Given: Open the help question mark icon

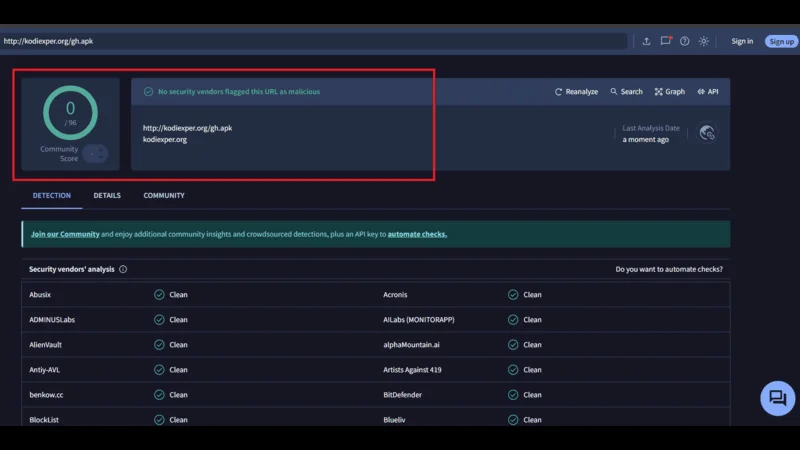Looking at the screenshot, I should [x=685, y=41].
